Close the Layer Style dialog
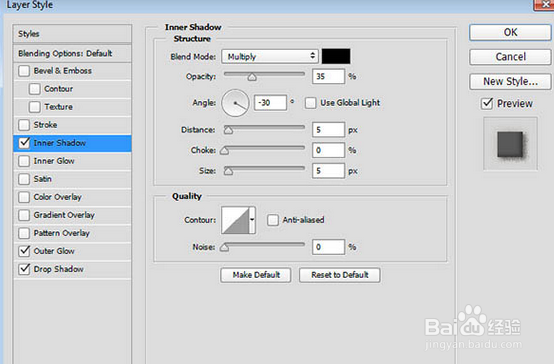 (x=544, y=5)
